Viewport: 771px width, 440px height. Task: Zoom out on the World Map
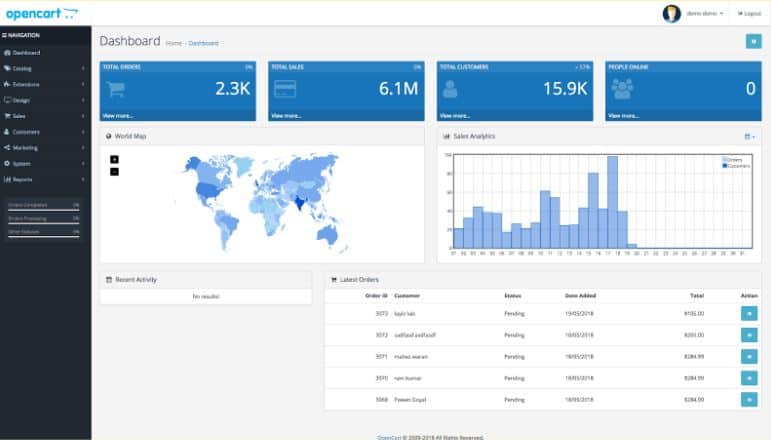click(114, 171)
